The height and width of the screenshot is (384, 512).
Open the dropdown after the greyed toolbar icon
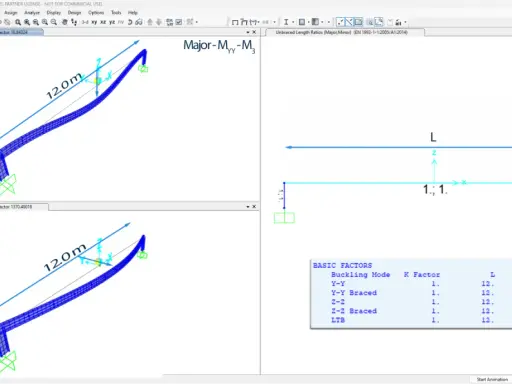(x=275, y=22)
